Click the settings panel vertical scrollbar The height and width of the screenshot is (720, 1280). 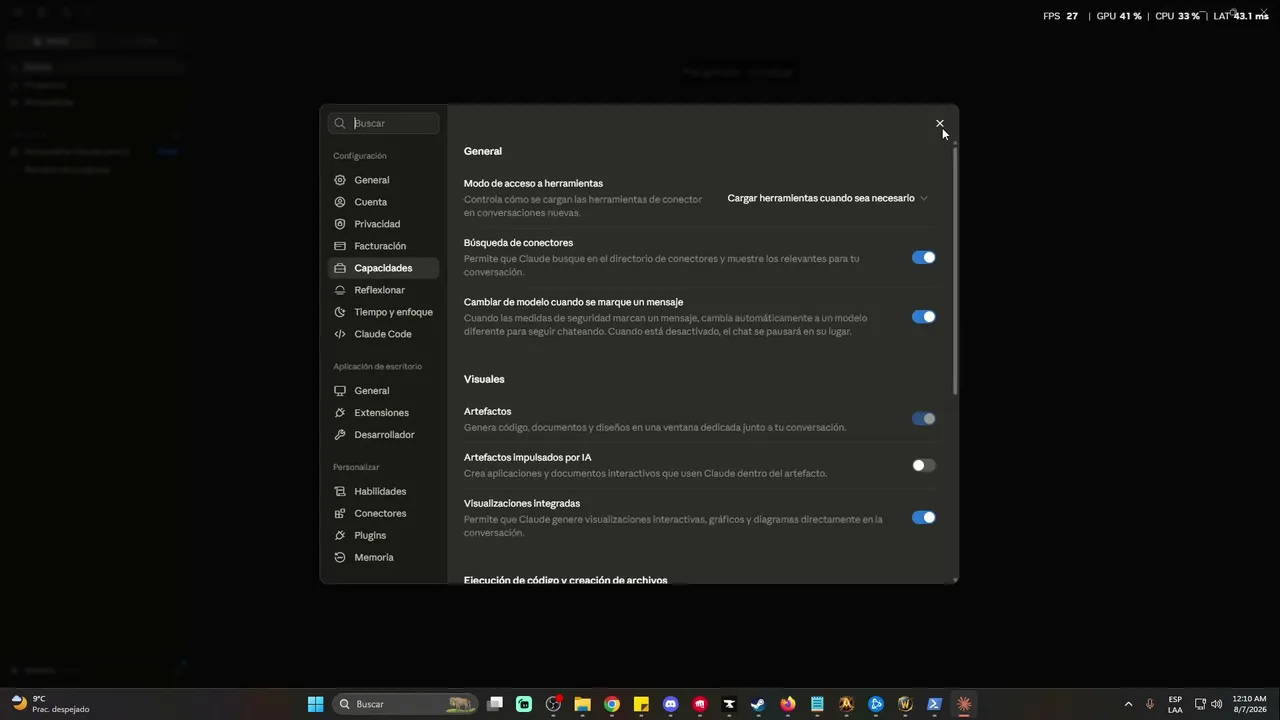(955, 270)
